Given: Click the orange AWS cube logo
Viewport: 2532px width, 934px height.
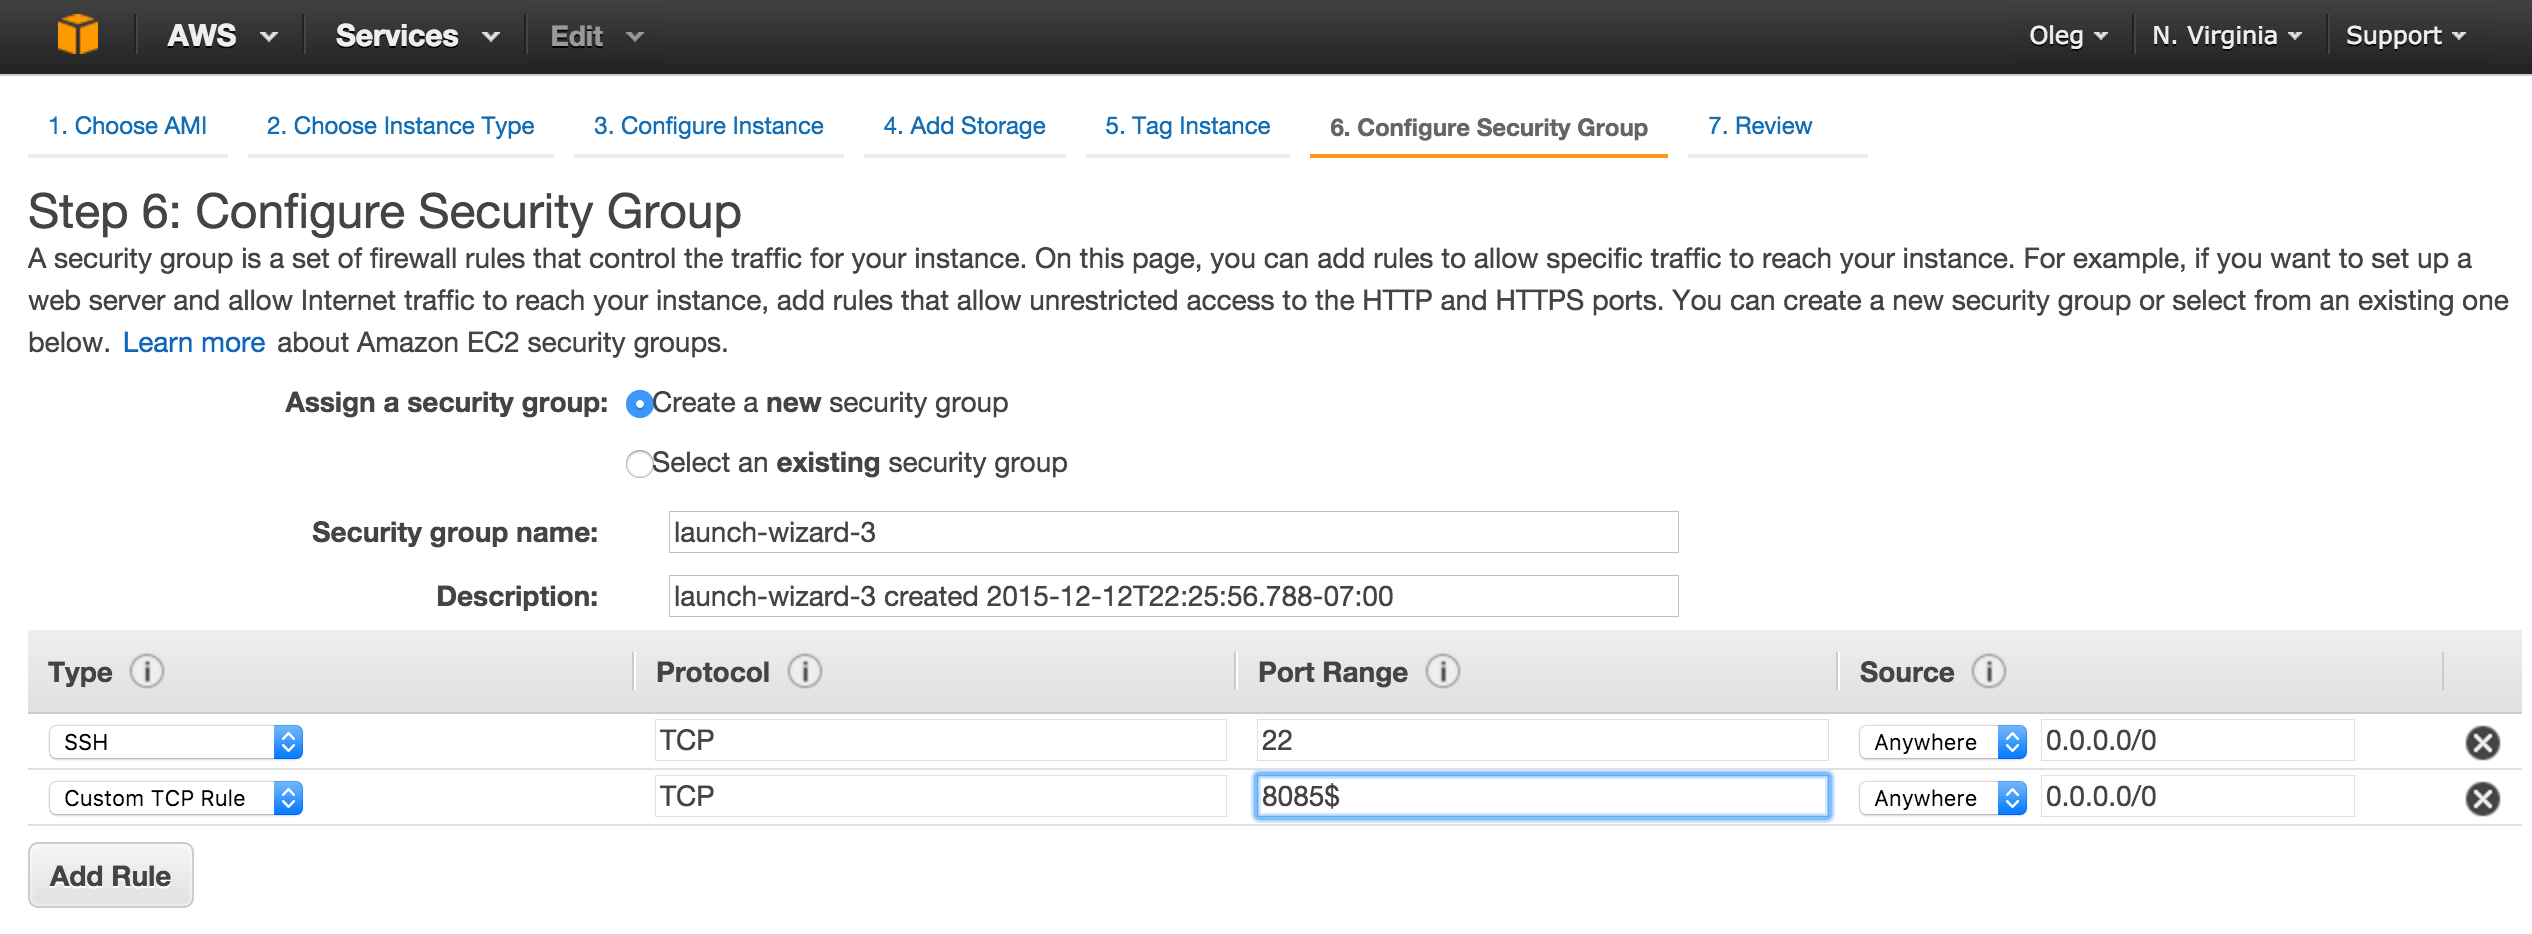Looking at the screenshot, I should point(78,35).
